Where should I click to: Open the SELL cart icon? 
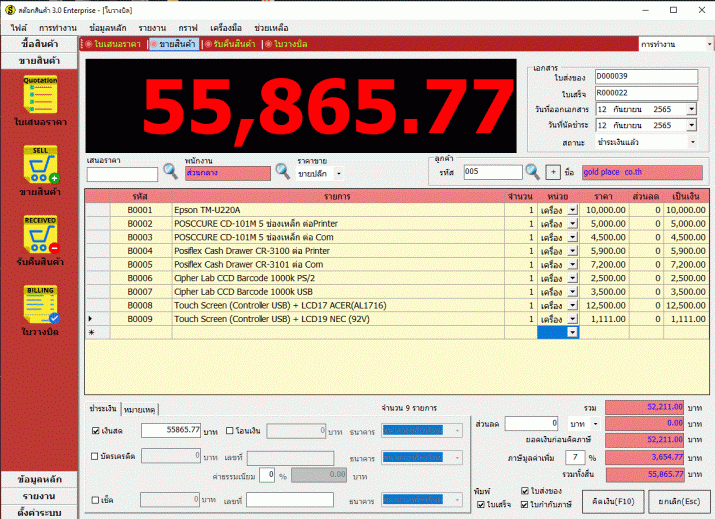[x=41, y=164]
